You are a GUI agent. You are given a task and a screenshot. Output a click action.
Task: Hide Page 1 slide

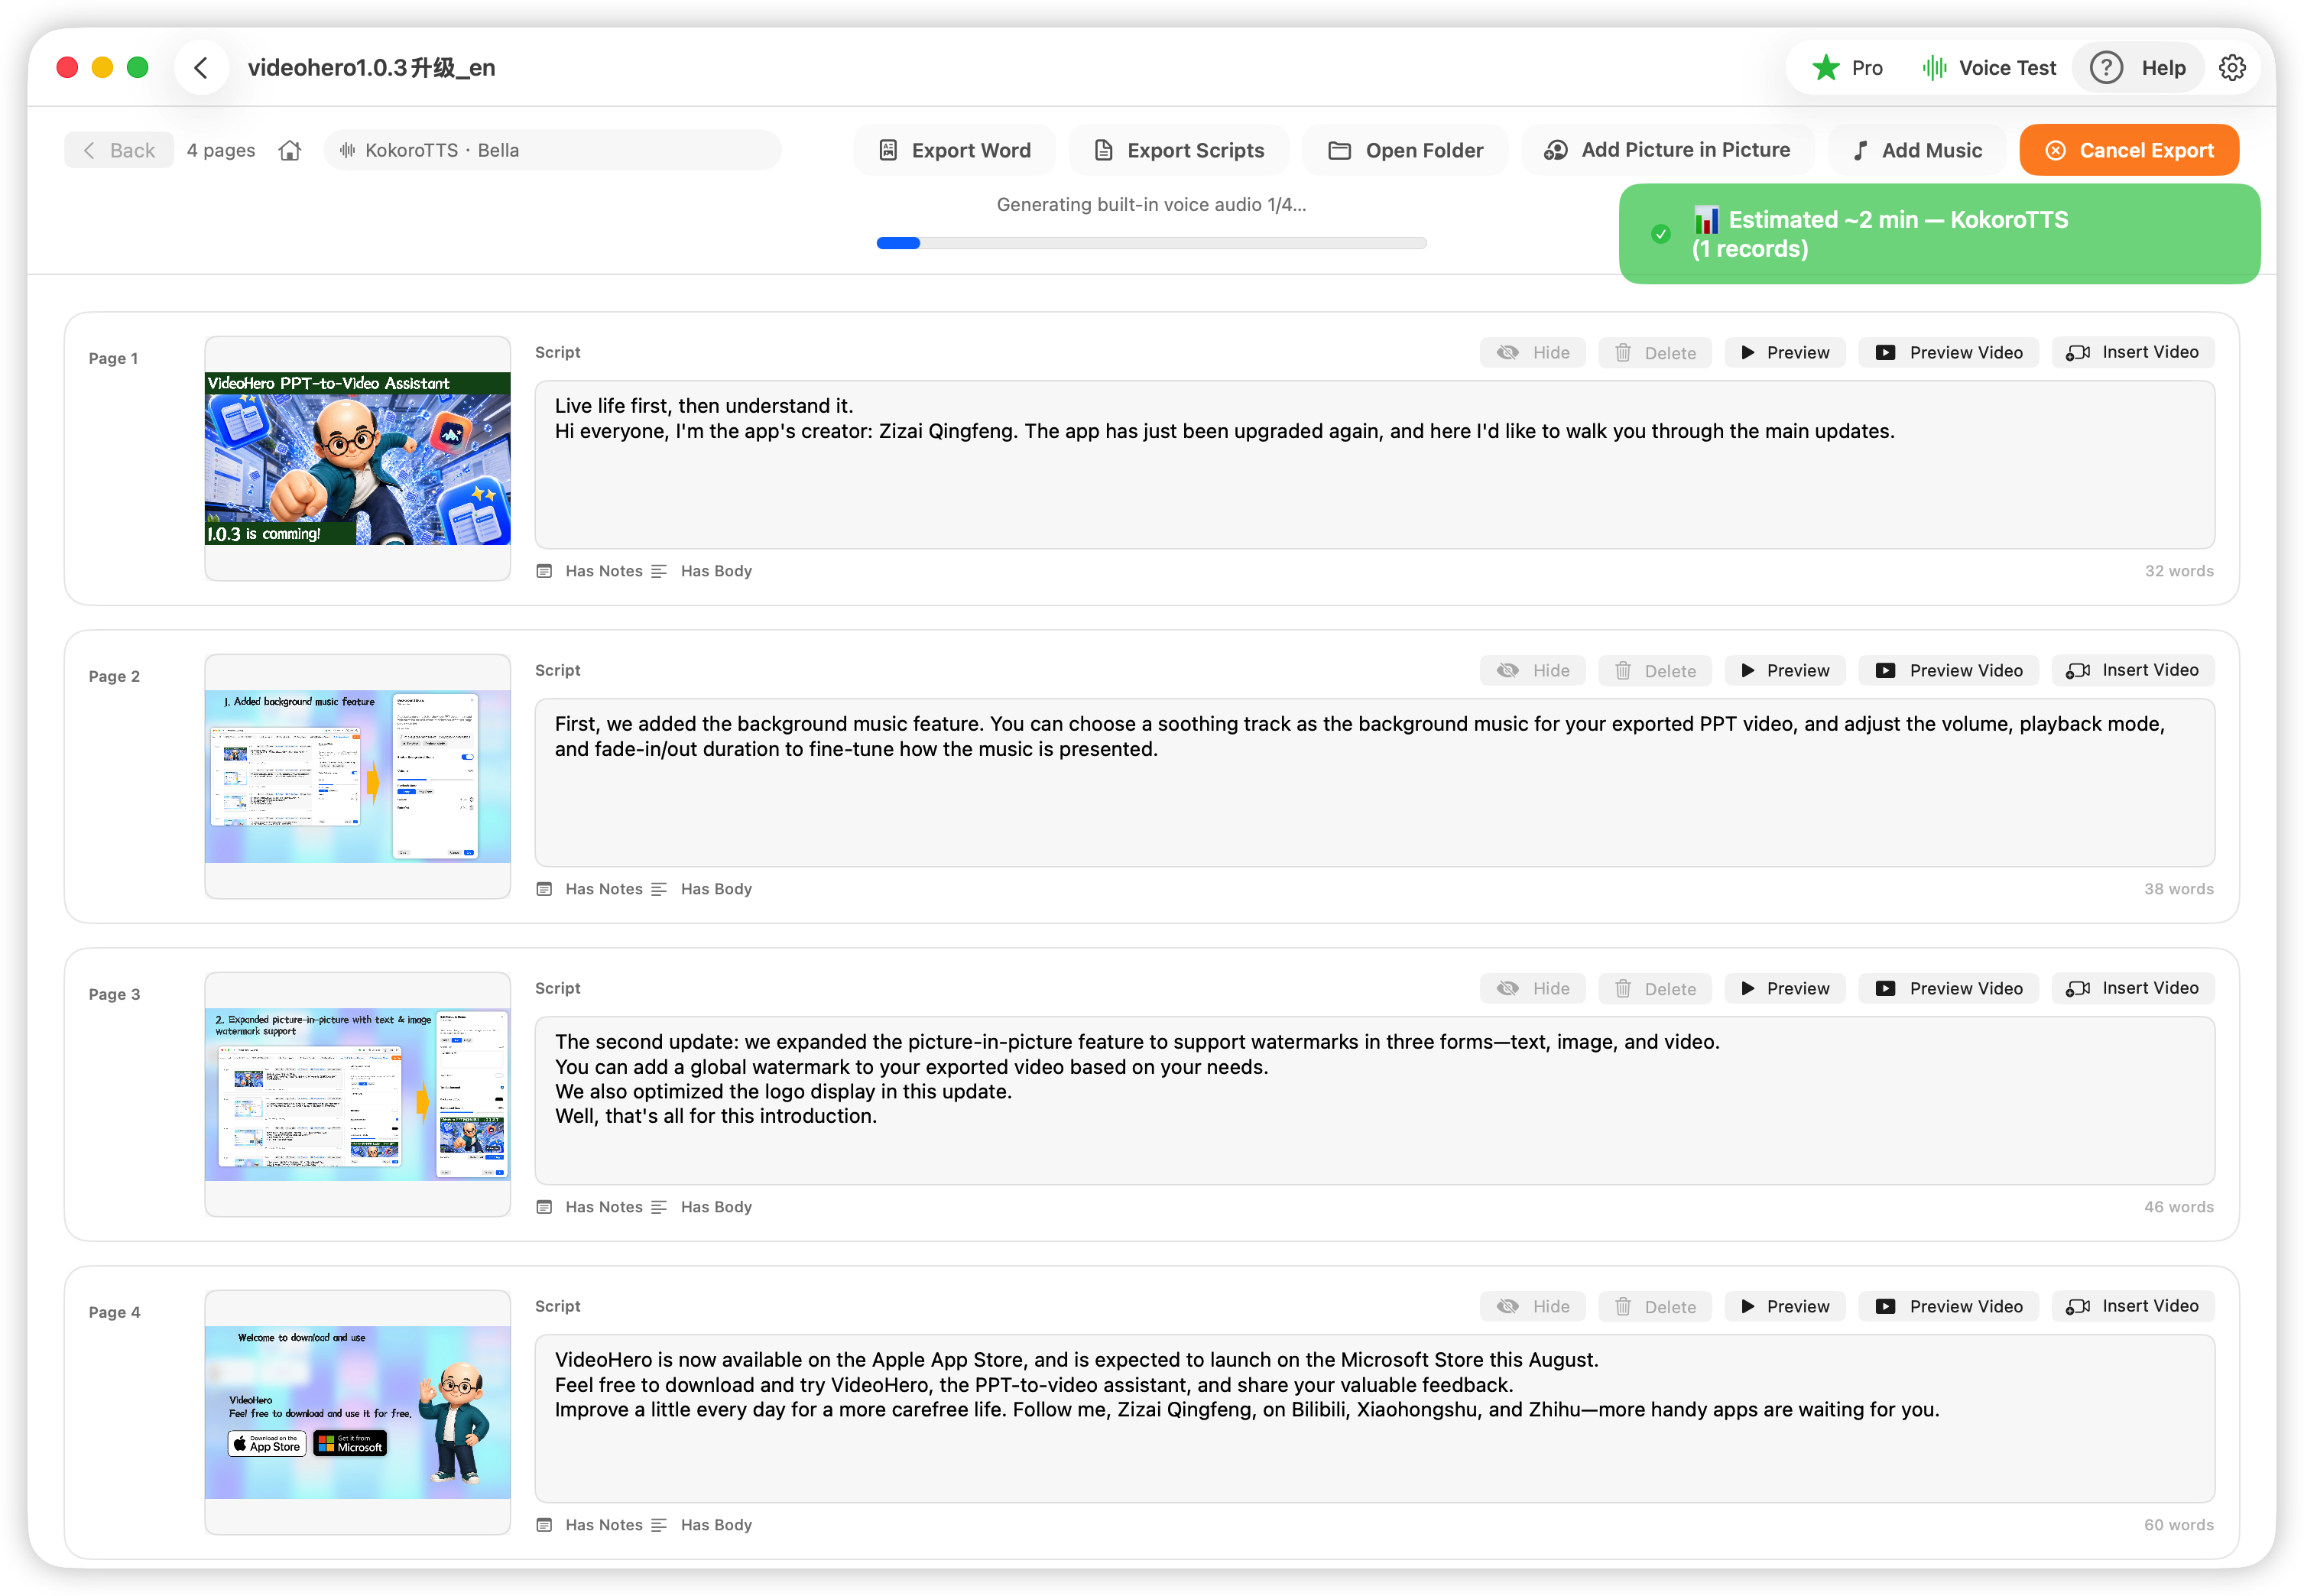click(x=1533, y=352)
